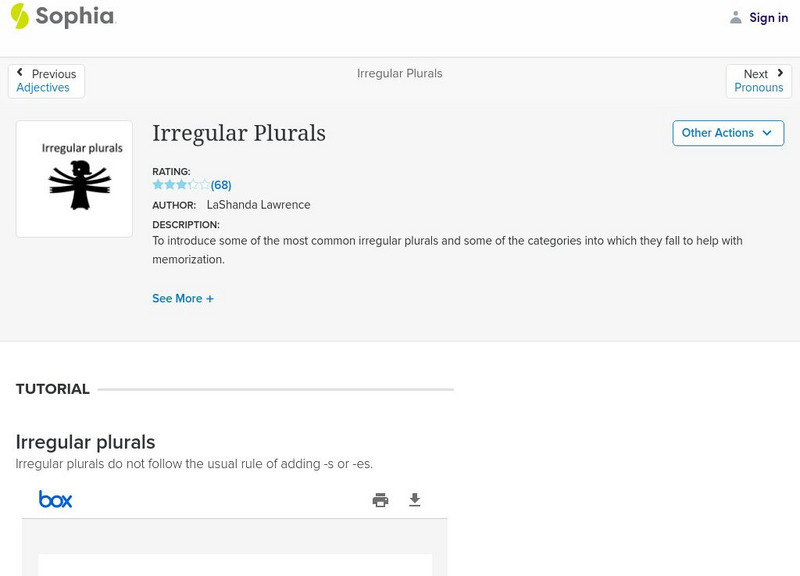Click the Next right arrow icon
Screen dimensions: 800x576
coord(780,73)
